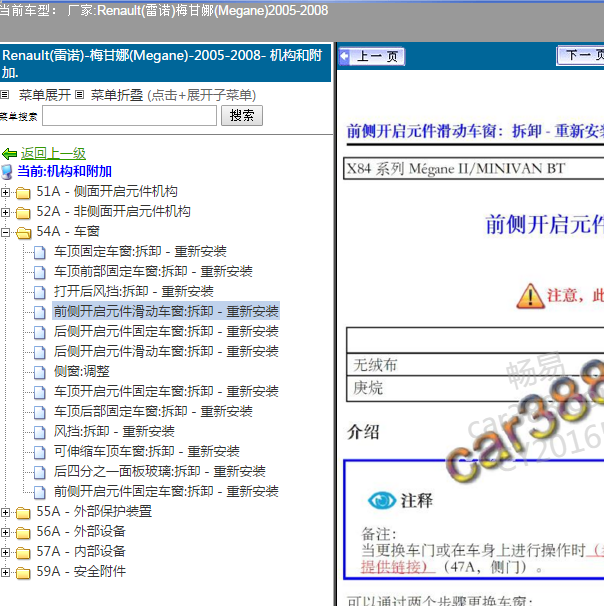This screenshot has width=604, height=606.
Task: Open 风挡:拆卸 - 重新安装
Action: click(114, 432)
